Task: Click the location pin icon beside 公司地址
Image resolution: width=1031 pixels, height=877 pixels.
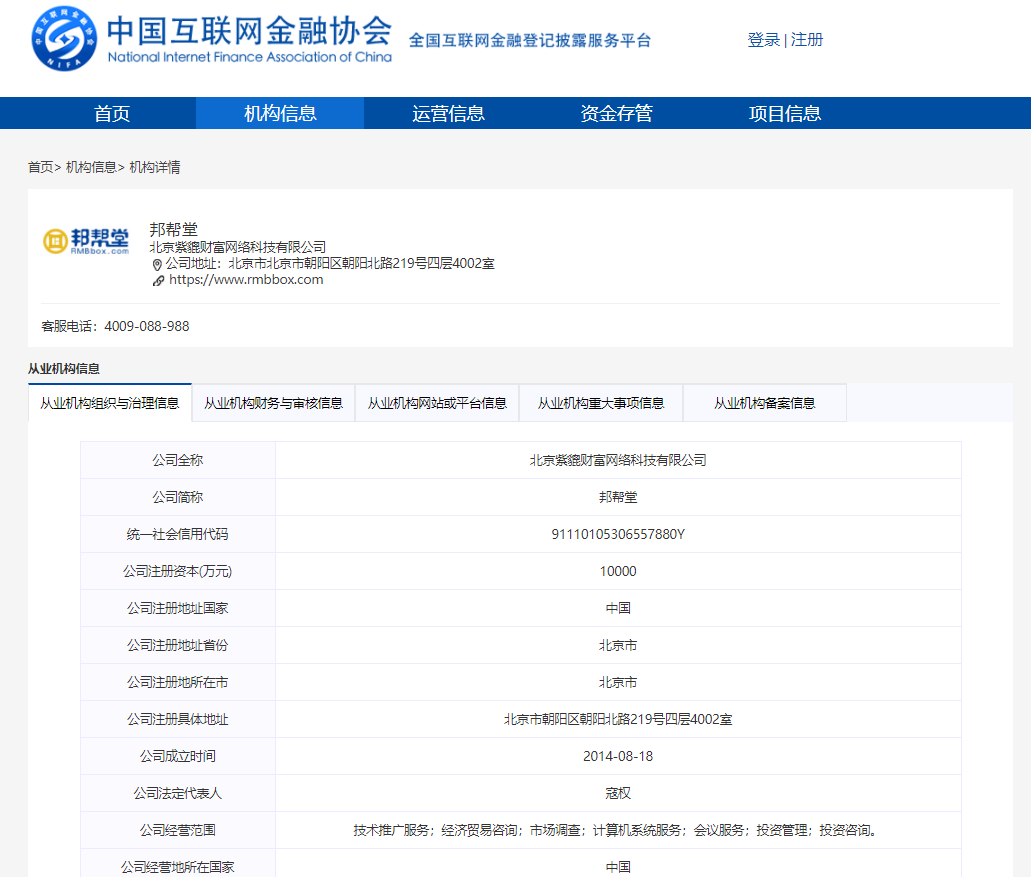Action: pyautogui.click(x=157, y=264)
